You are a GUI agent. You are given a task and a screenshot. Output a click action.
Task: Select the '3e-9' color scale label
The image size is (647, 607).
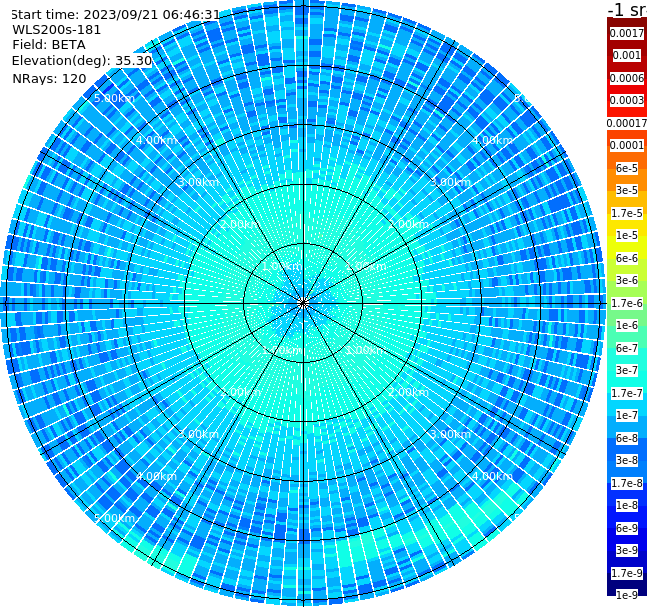point(627,550)
